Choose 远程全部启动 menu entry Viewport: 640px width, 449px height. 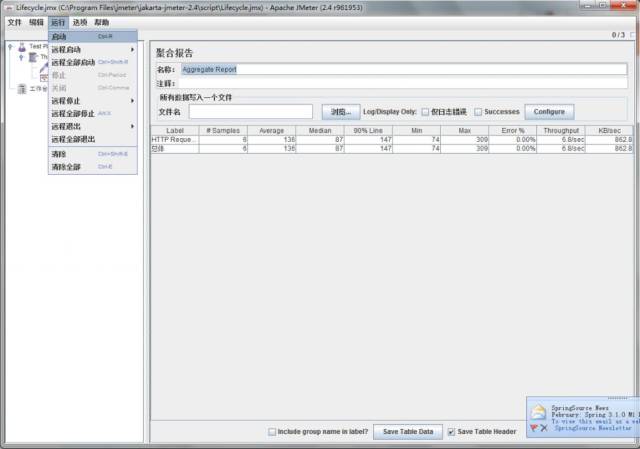(x=93, y=62)
